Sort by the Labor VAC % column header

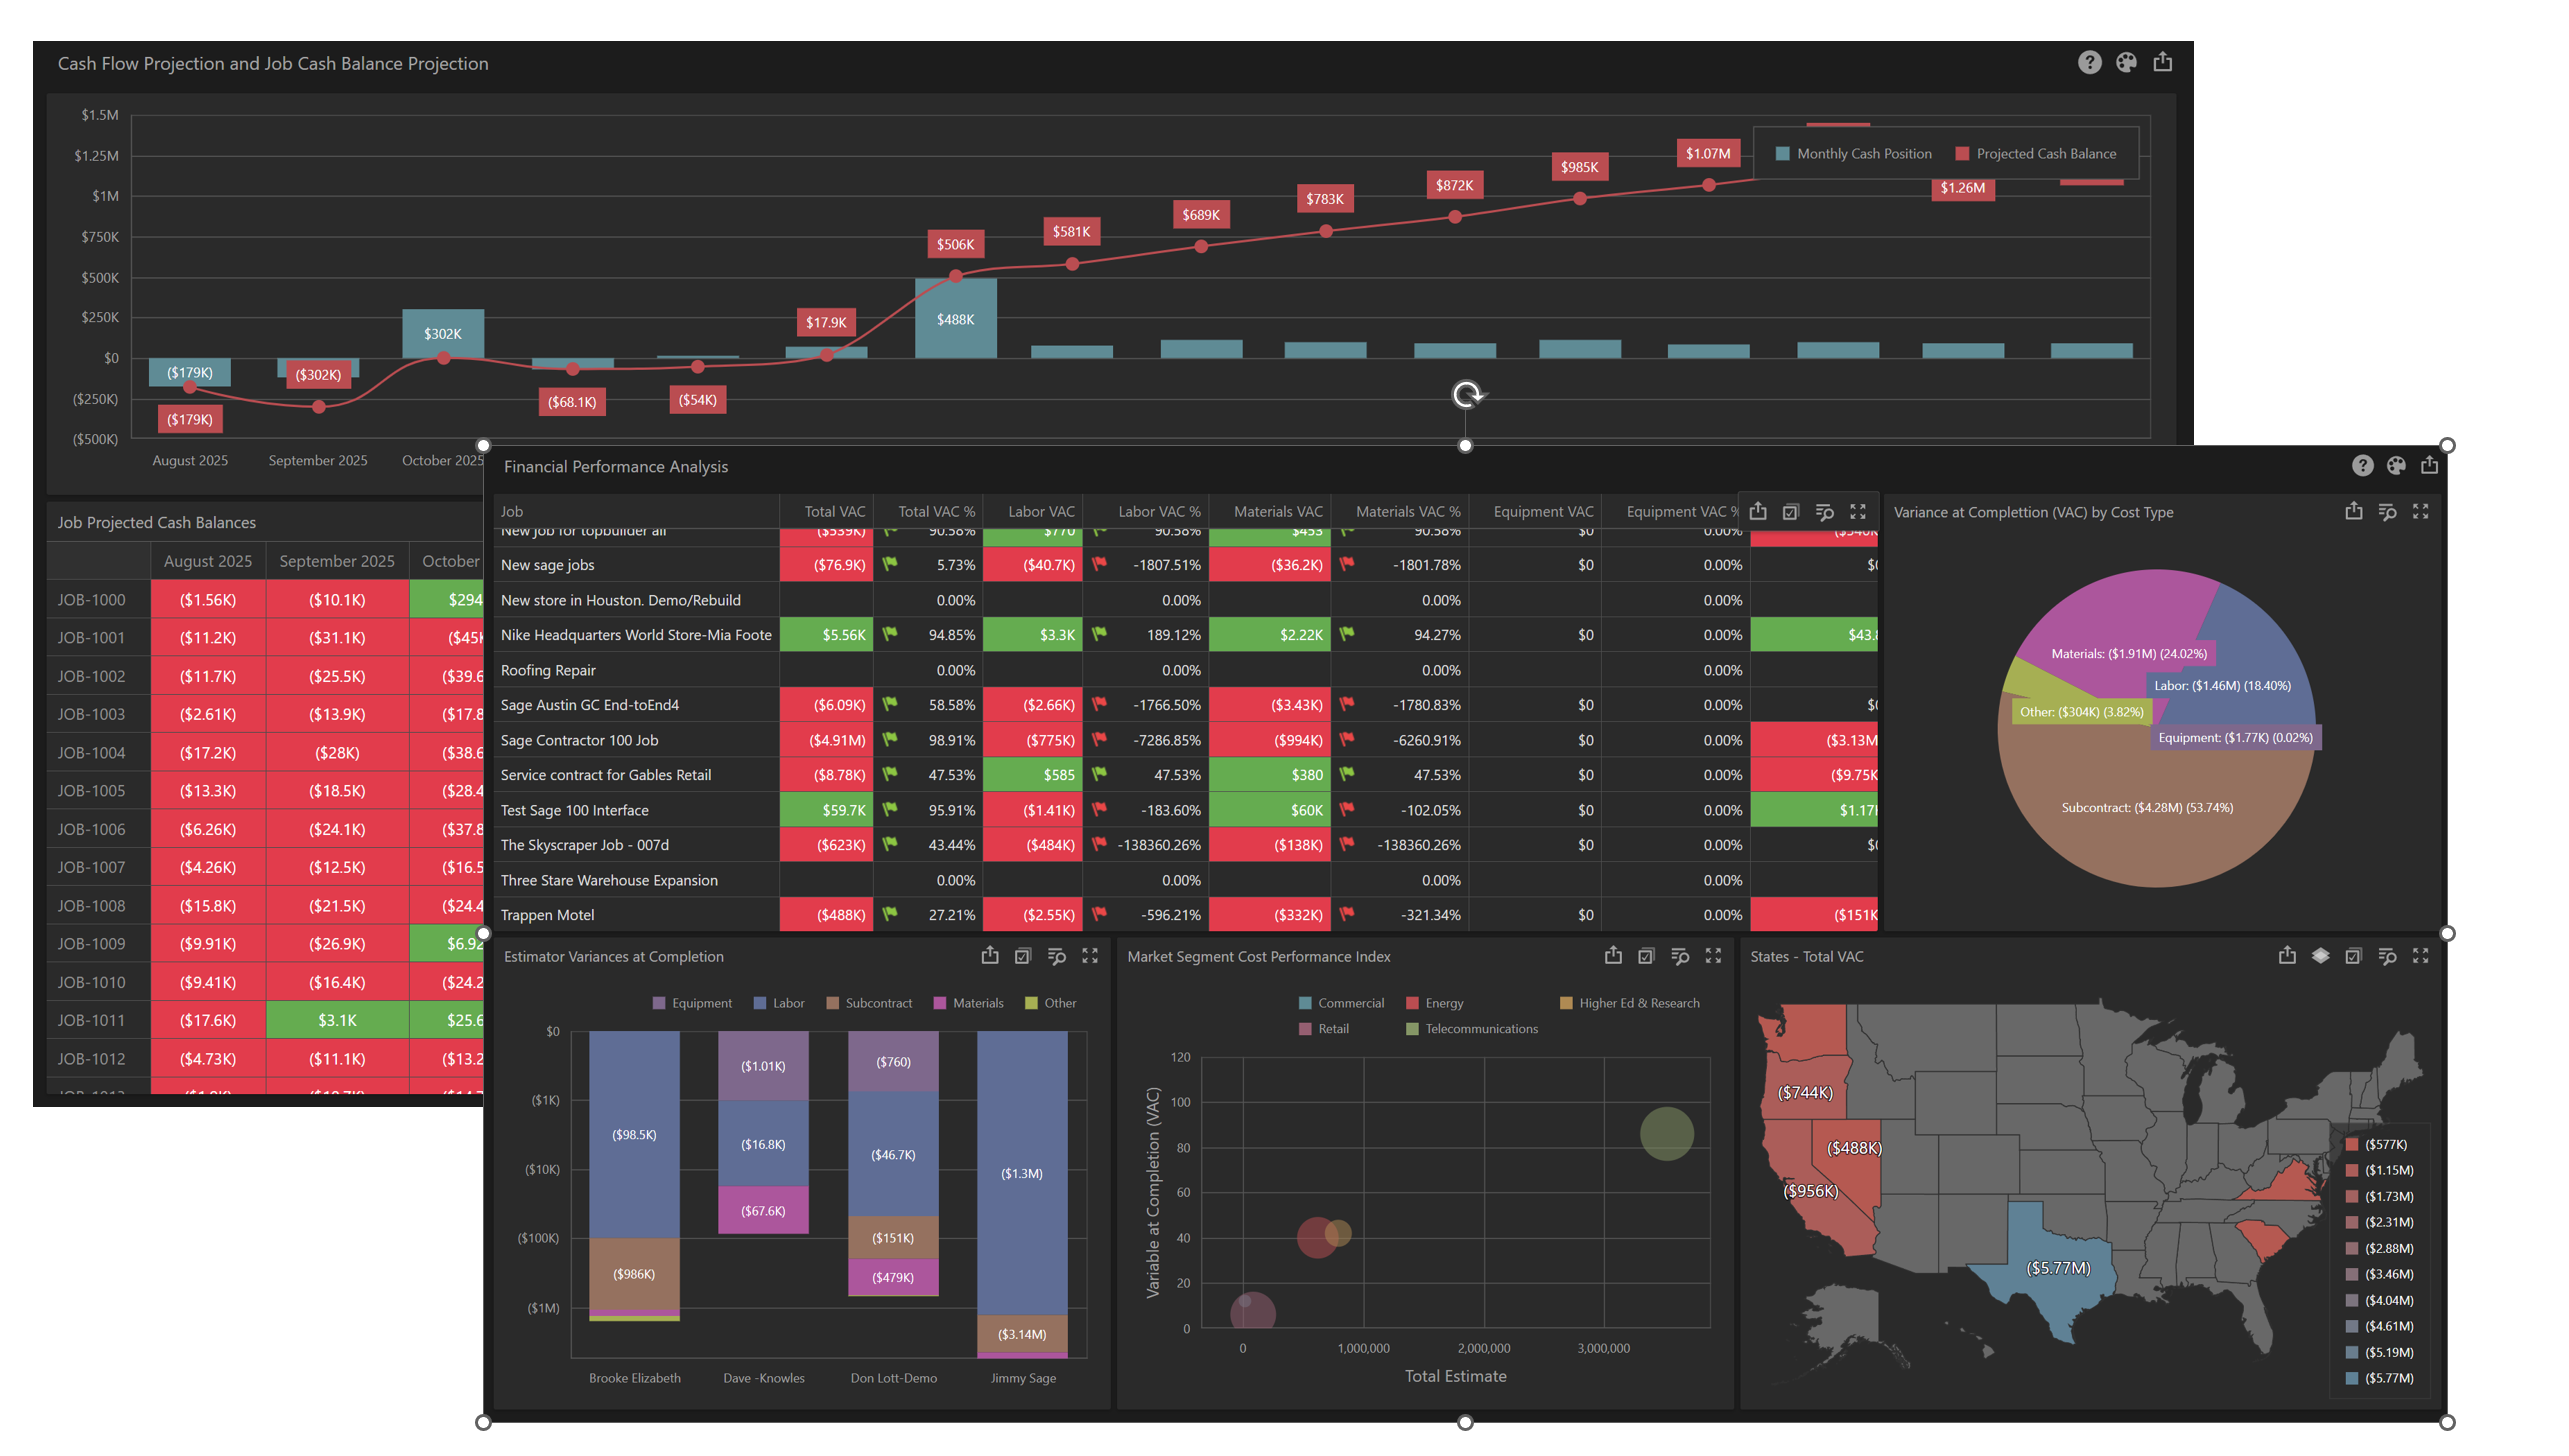point(1158,512)
